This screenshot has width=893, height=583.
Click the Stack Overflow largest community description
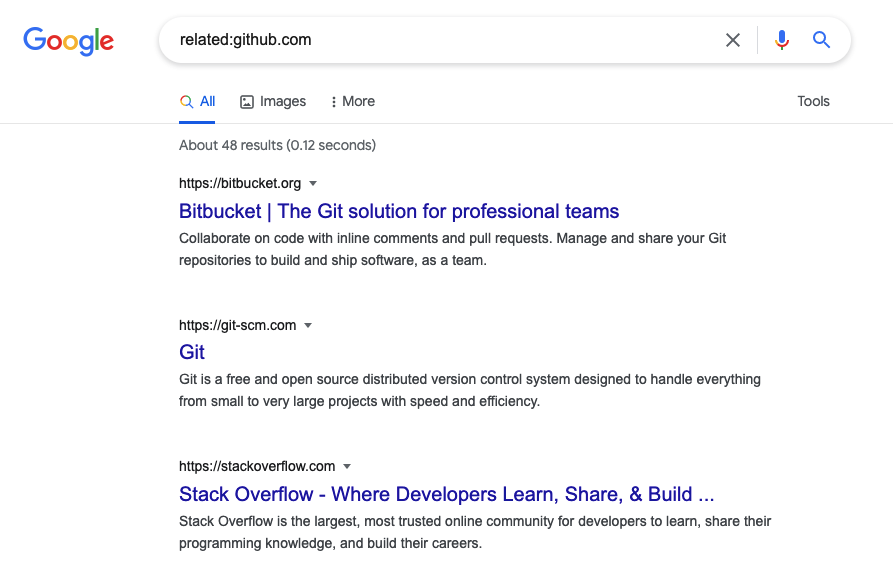475,532
